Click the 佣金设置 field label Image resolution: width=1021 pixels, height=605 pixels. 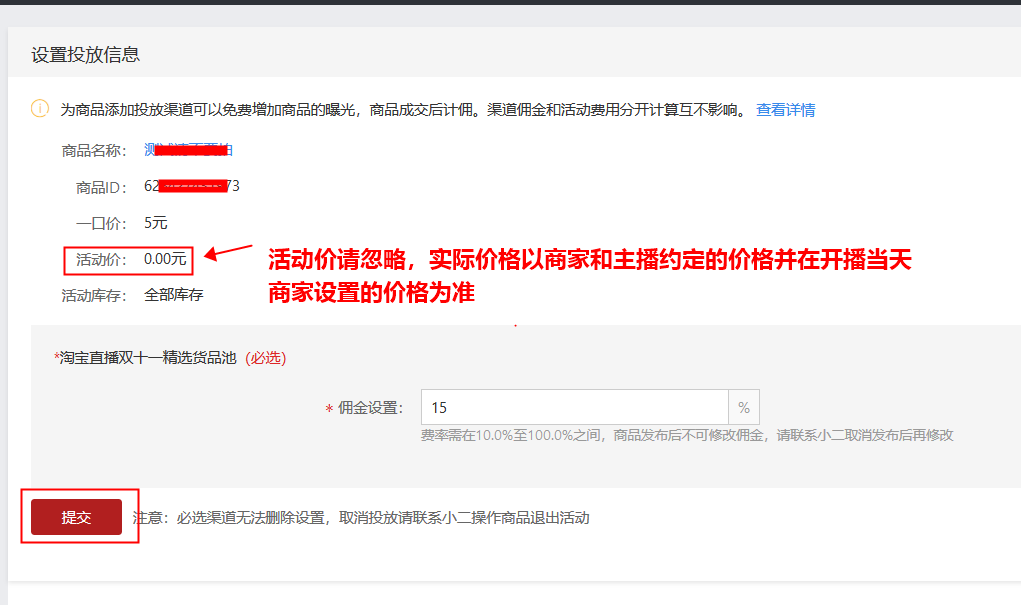(370, 408)
